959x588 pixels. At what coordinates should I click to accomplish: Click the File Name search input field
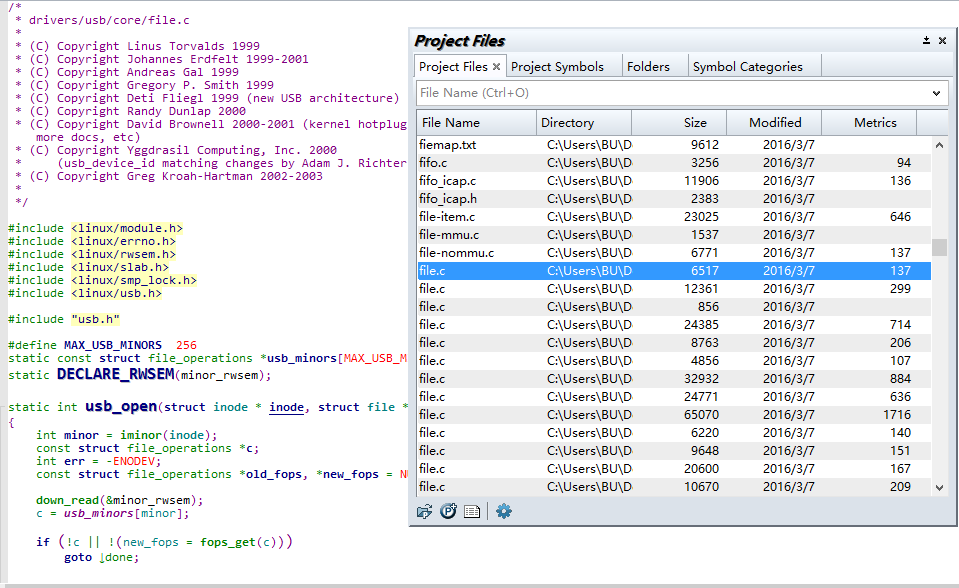[x=670, y=93]
